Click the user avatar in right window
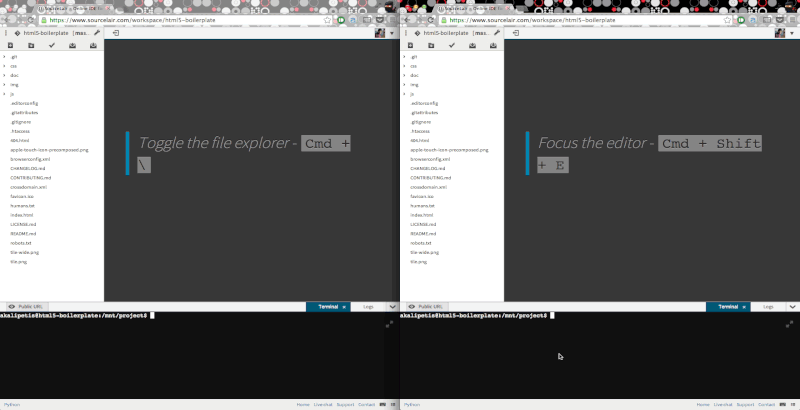The height and width of the screenshot is (410, 800). point(780,33)
